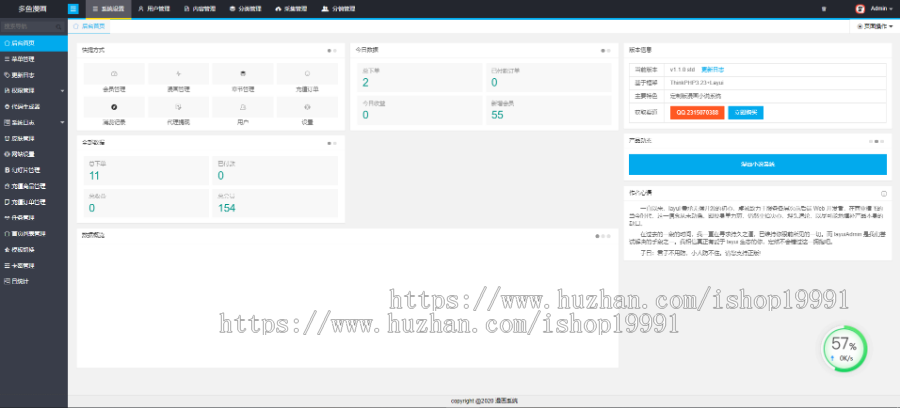The height and width of the screenshot is (408, 900).
Task: Open 网站设置 in the sidebar
Action: point(34,154)
